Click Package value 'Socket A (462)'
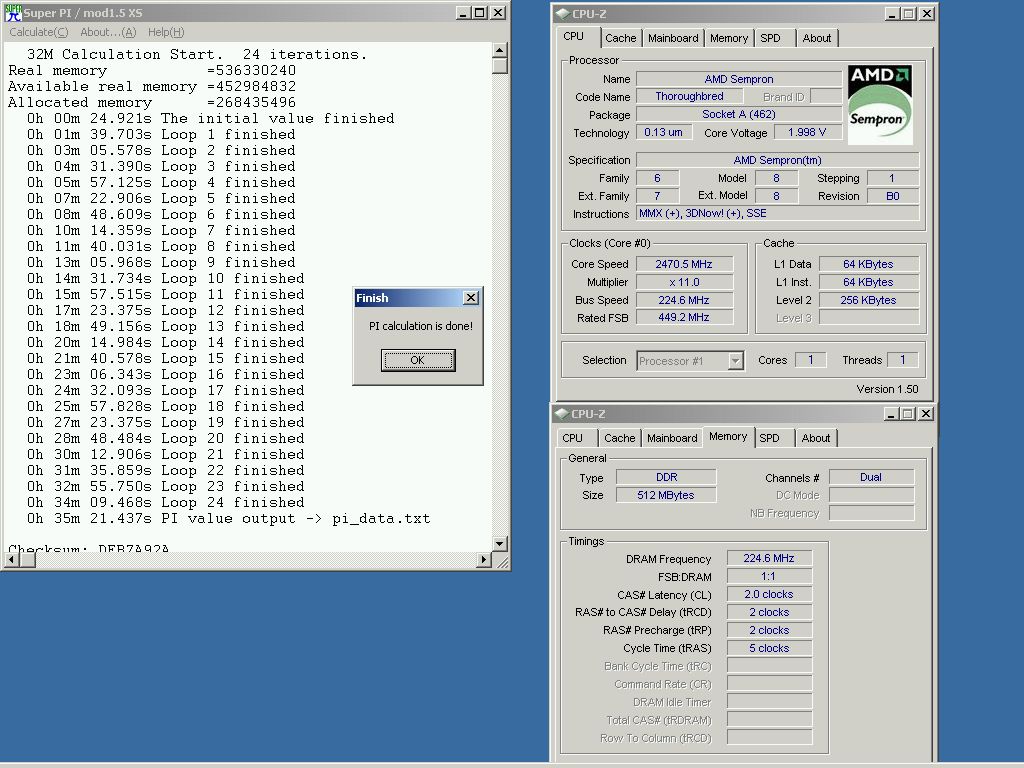This screenshot has width=1024, height=768. click(x=739, y=114)
